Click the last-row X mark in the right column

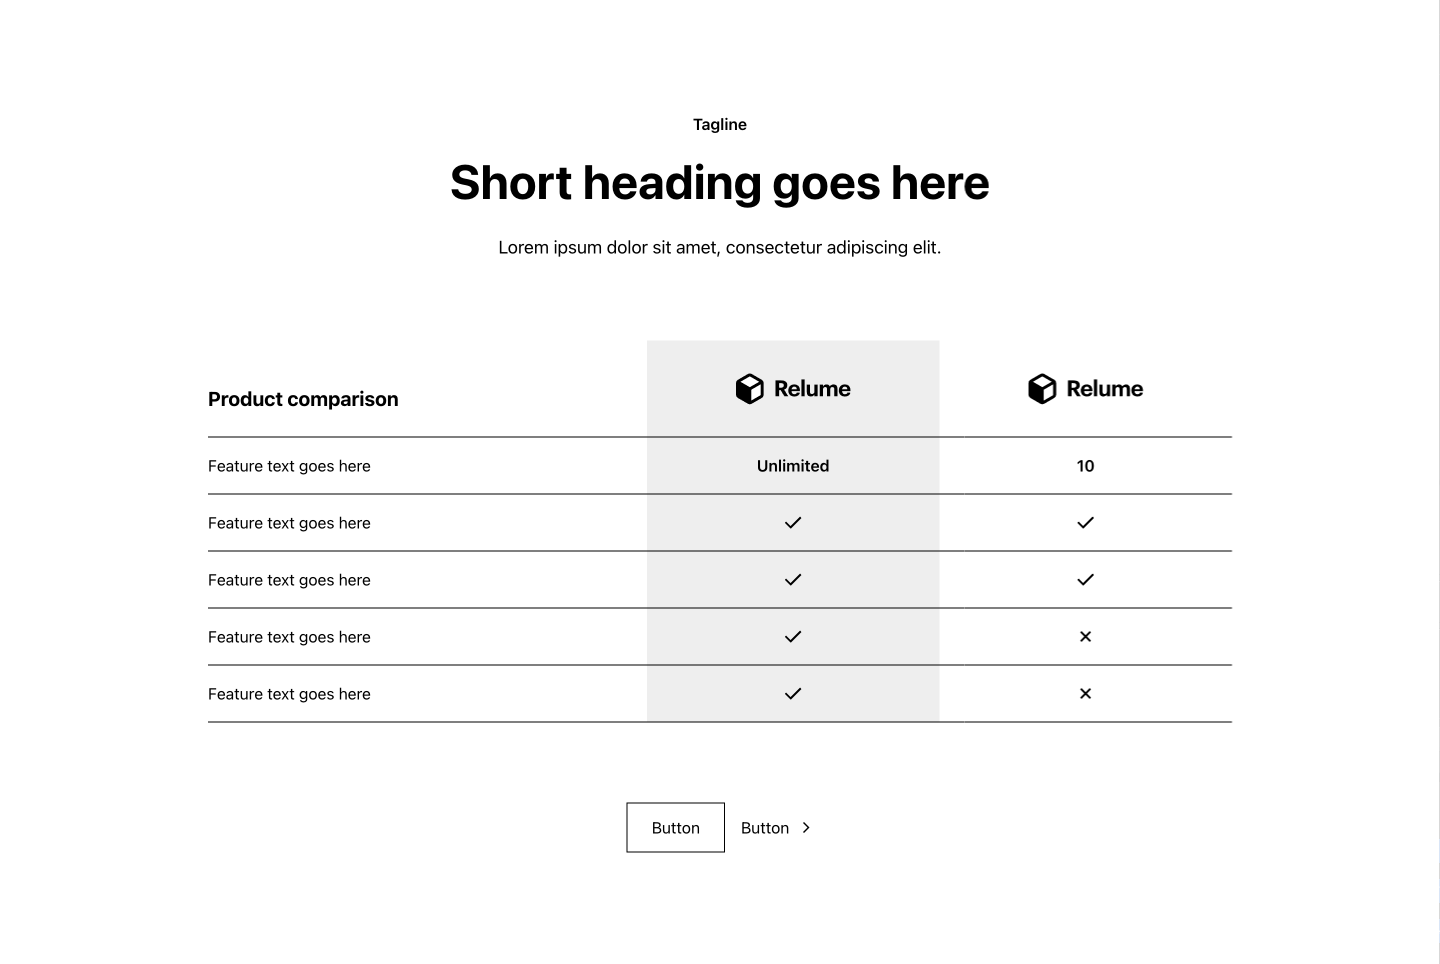coord(1085,694)
